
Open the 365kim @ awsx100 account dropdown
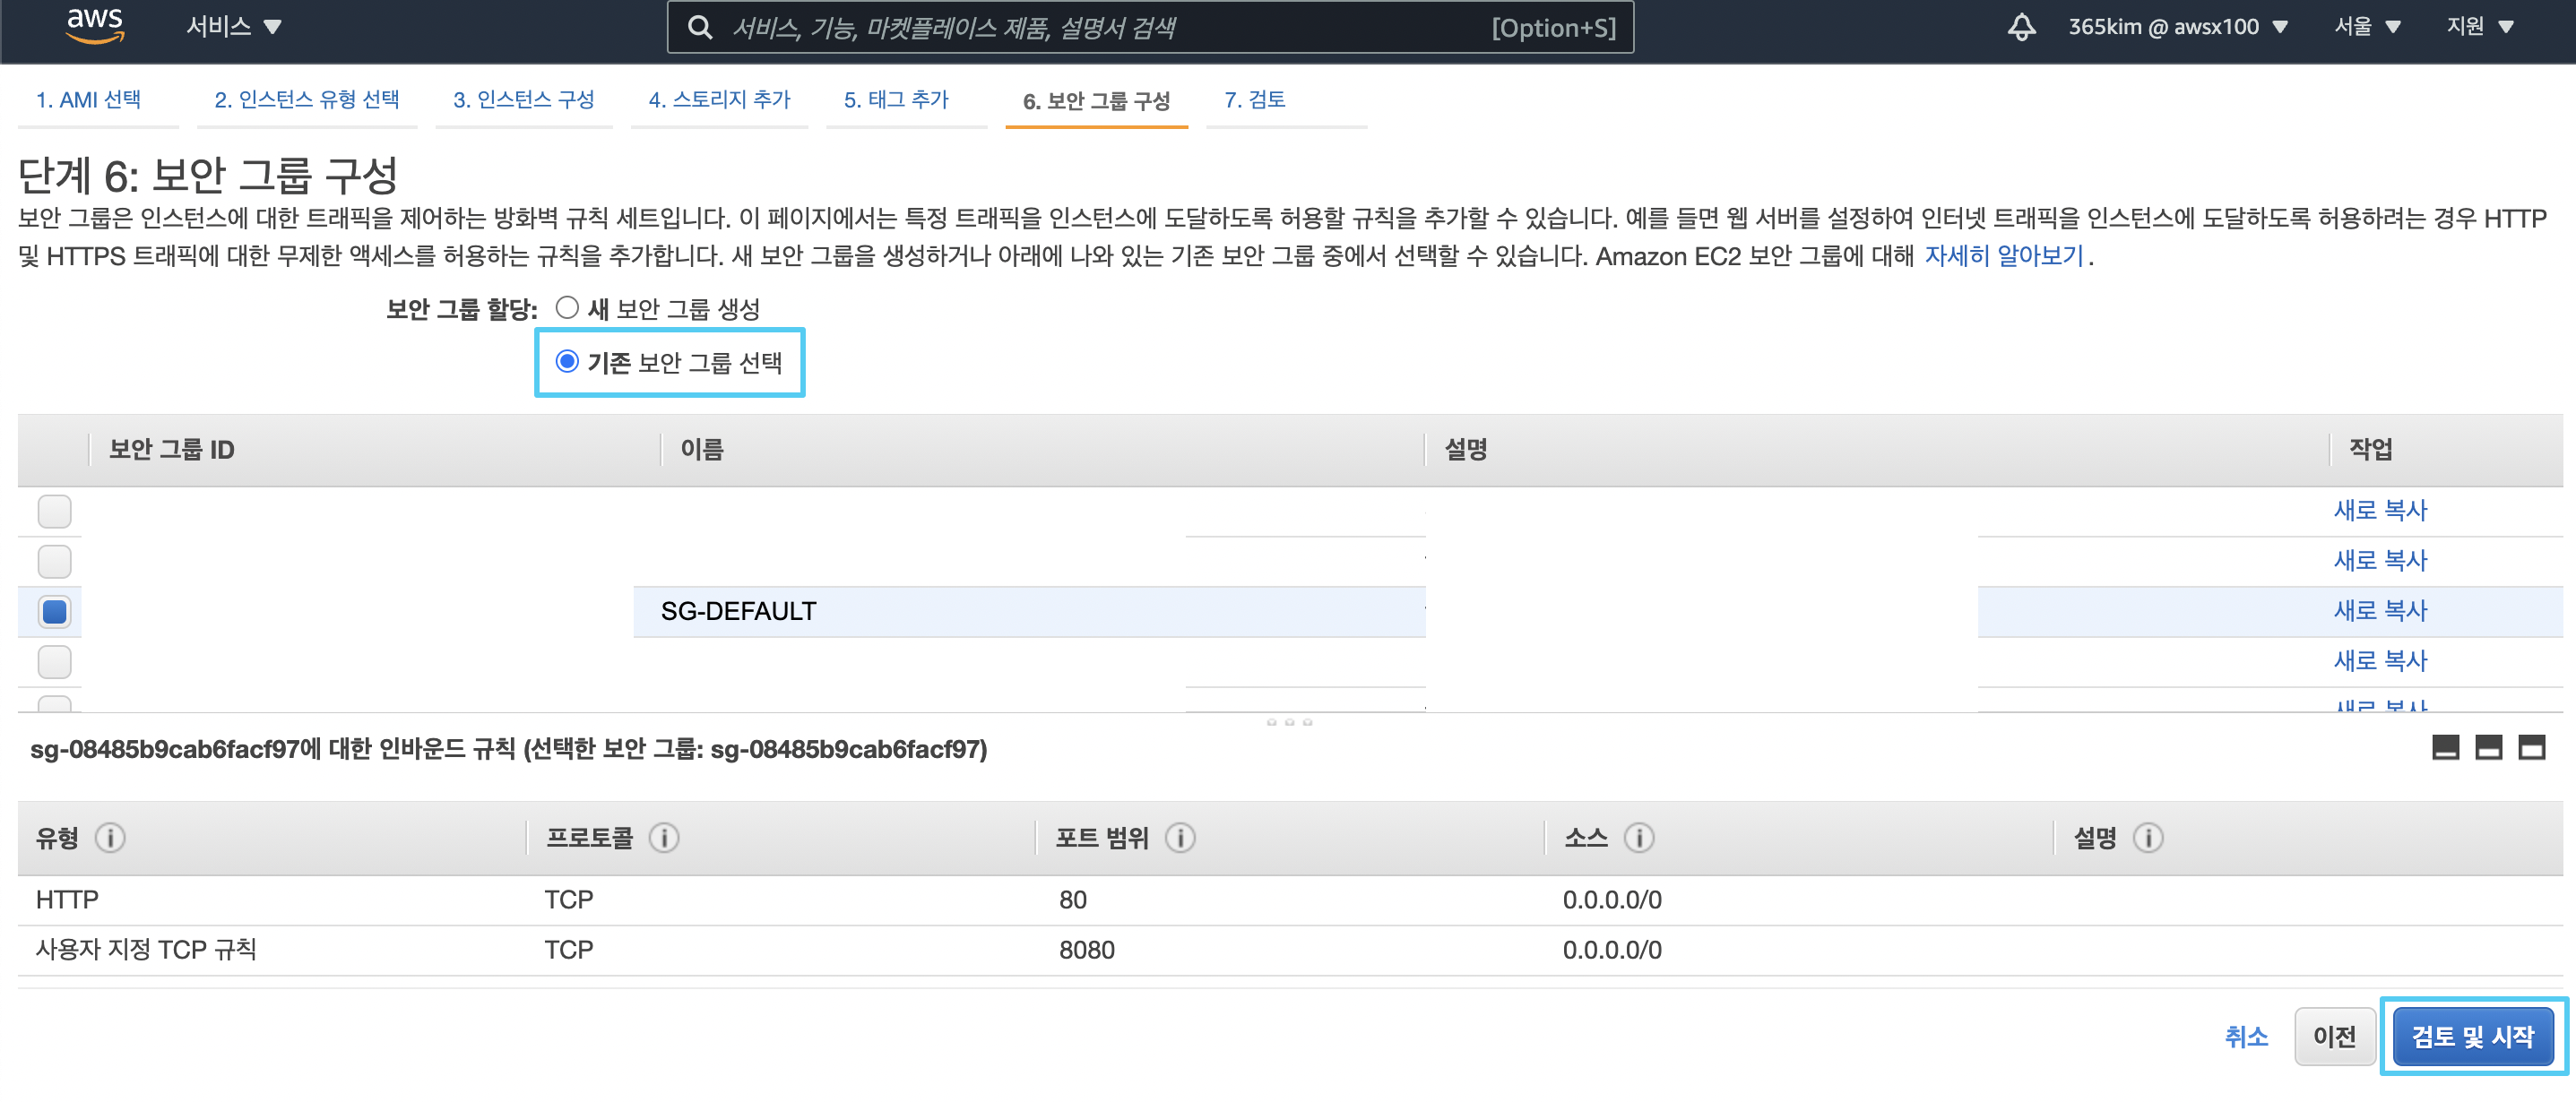tap(2177, 27)
